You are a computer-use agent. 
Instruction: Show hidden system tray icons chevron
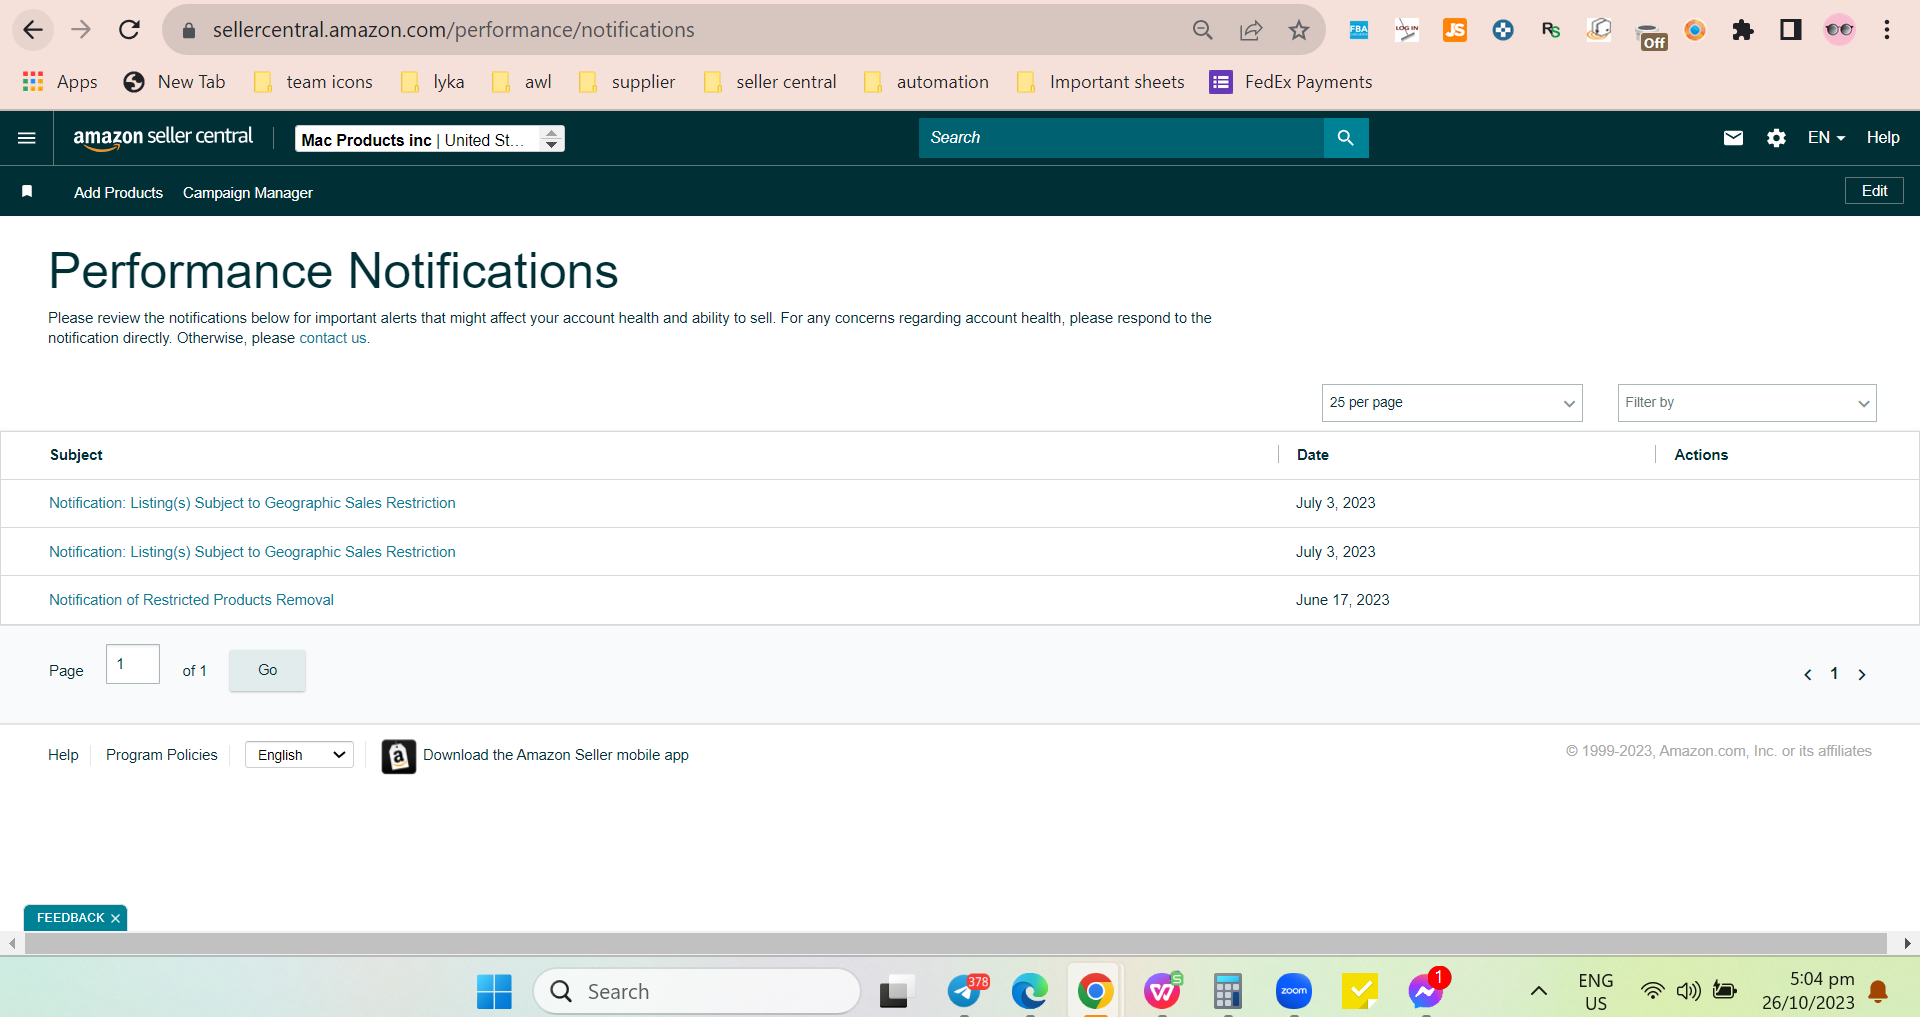tap(1539, 992)
